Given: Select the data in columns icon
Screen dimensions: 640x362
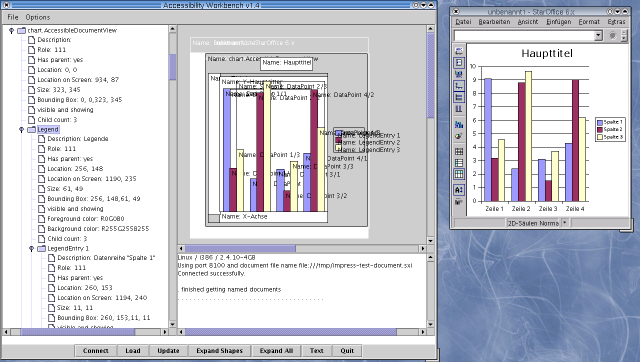Looking at the screenshot, I should [x=459, y=174].
